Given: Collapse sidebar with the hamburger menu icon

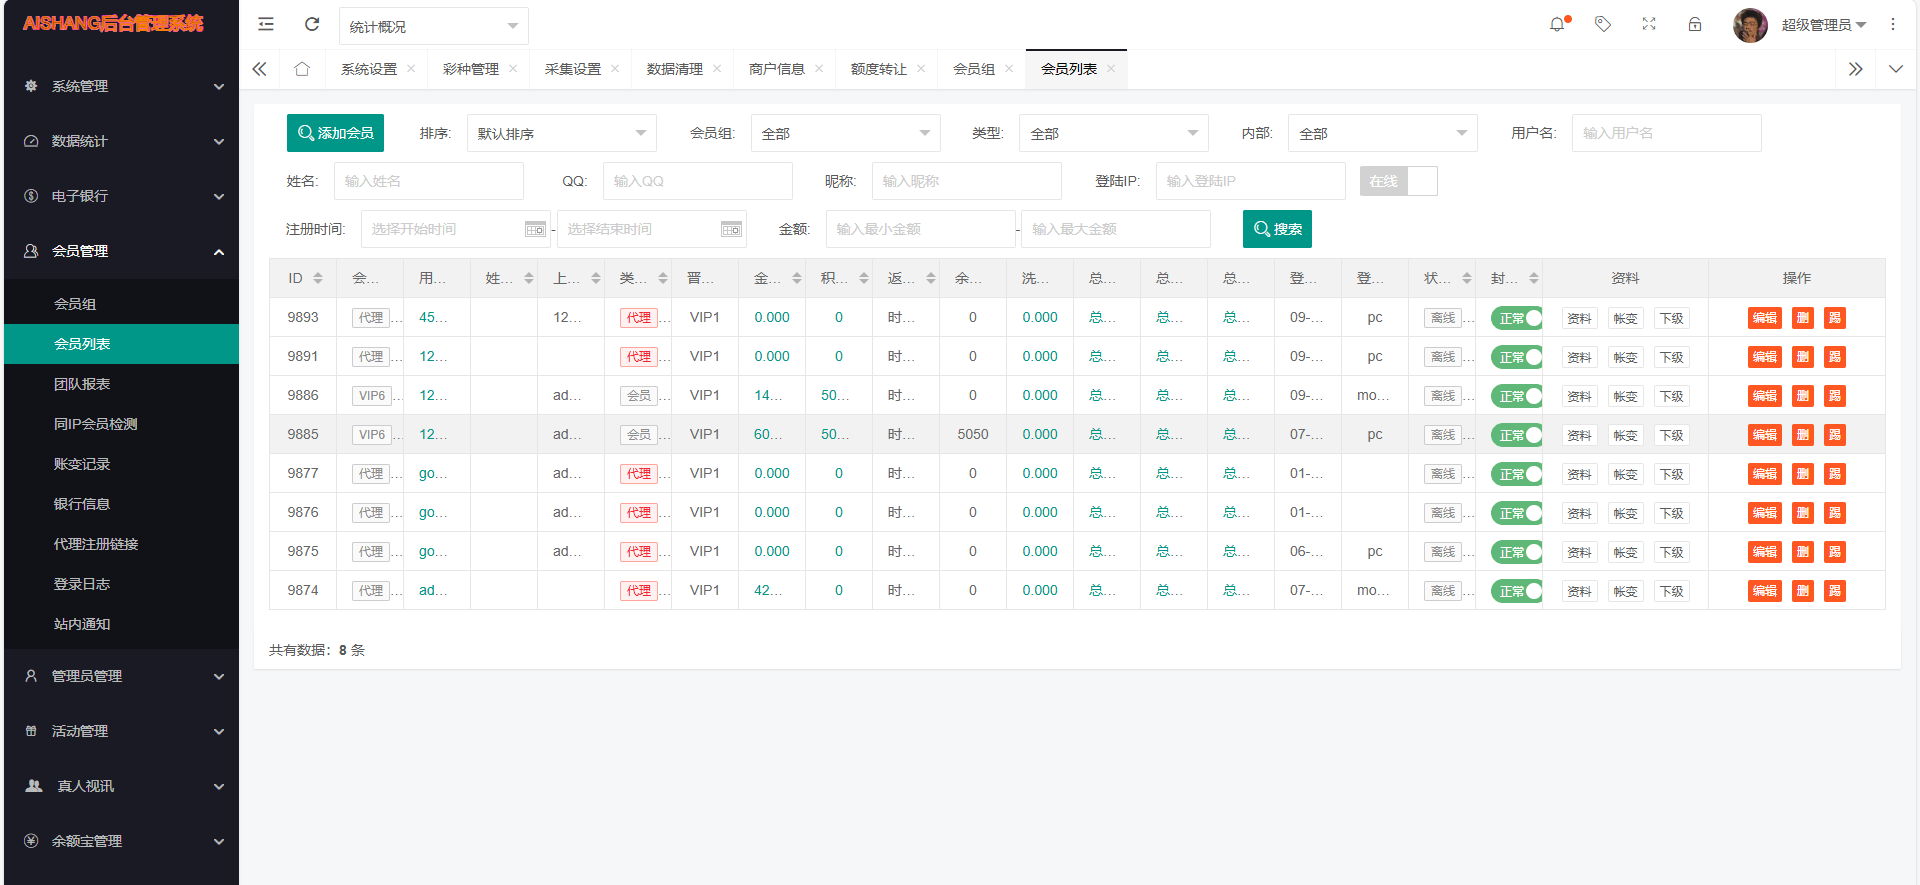Looking at the screenshot, I should (266, 24).
